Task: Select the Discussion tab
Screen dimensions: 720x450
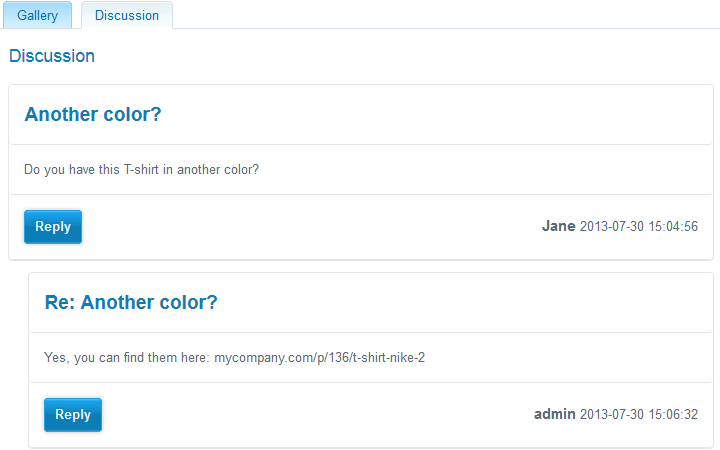Action: [x=127, y=15]
